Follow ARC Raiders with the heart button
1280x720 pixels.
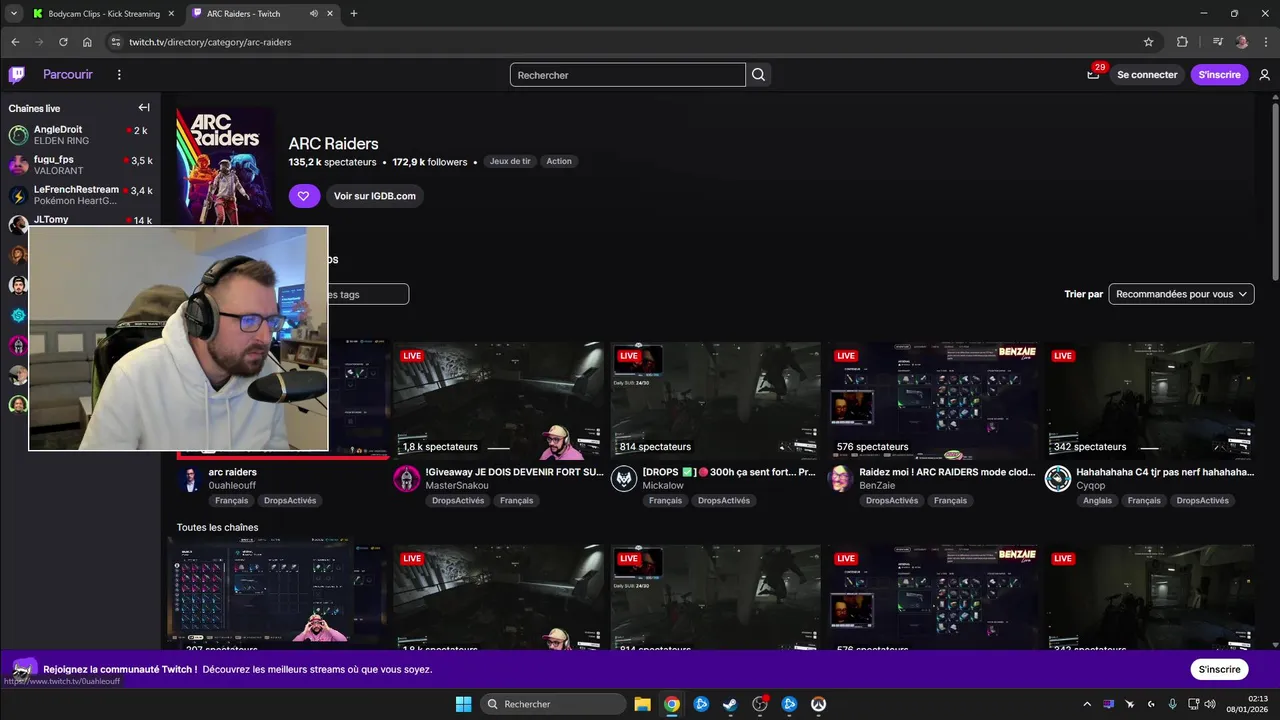[305, 196]
